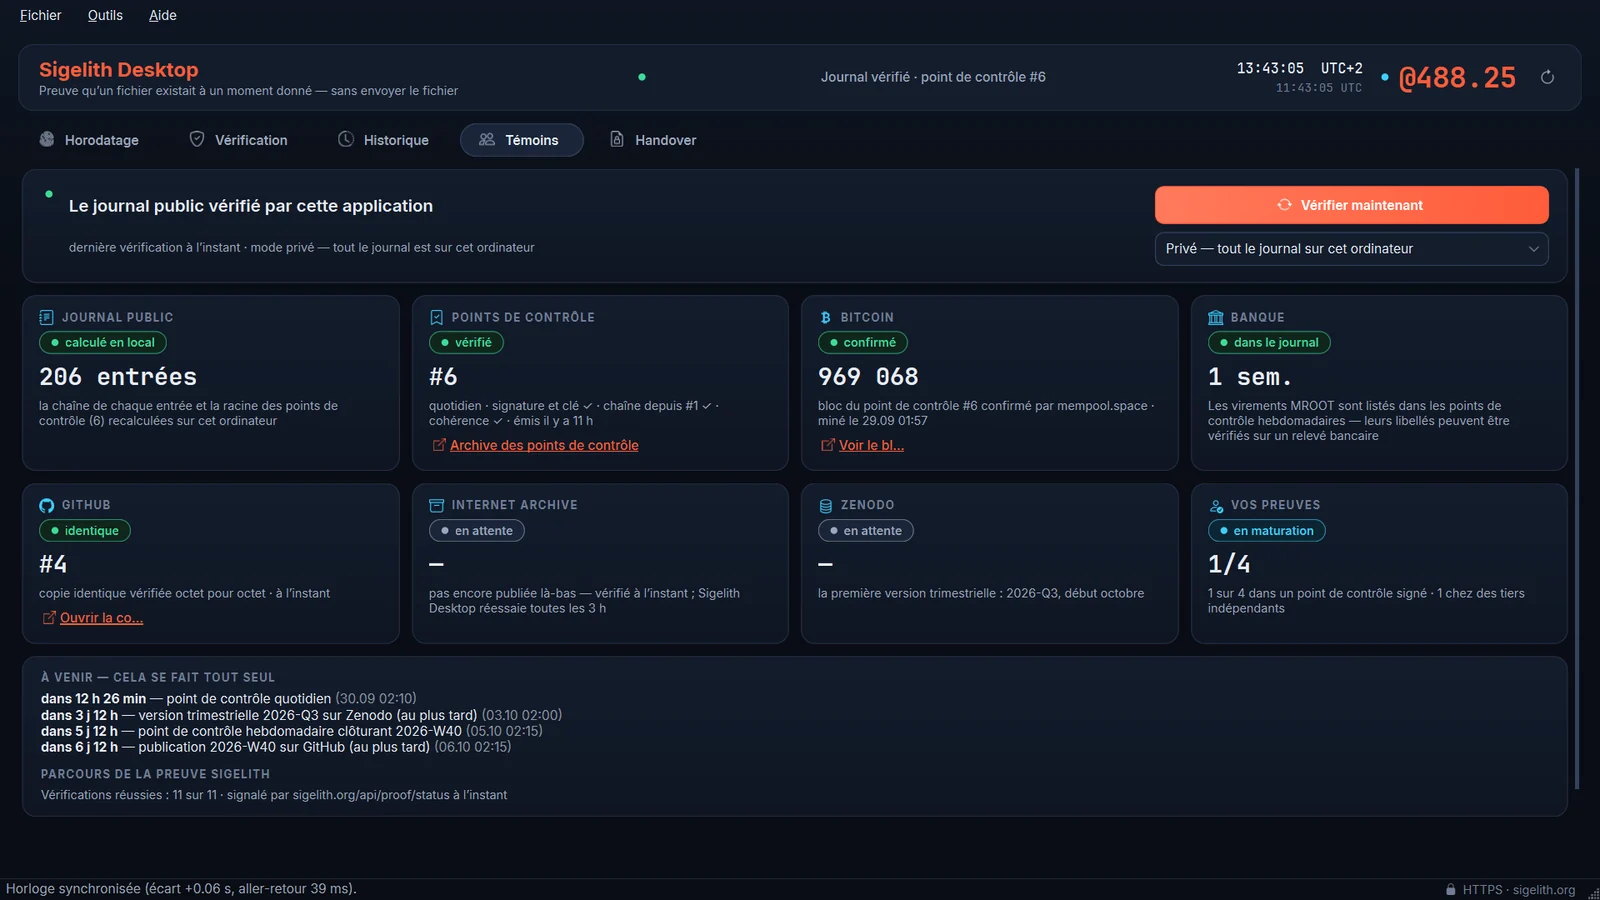Image resolution: width=1600 pixels, height=900 pixels.
Task: Click the dans 6 j 12 h GitHub publication row
Action: (276, 747)
